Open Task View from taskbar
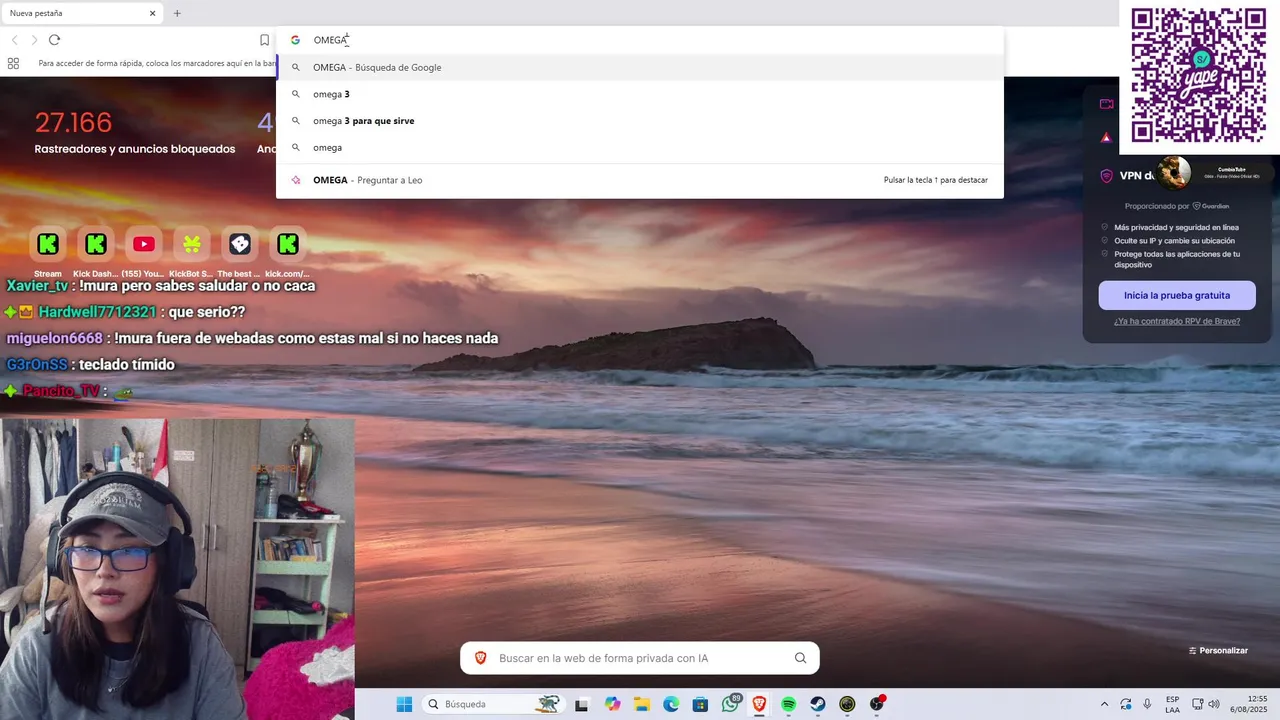 tap(581, 704)
